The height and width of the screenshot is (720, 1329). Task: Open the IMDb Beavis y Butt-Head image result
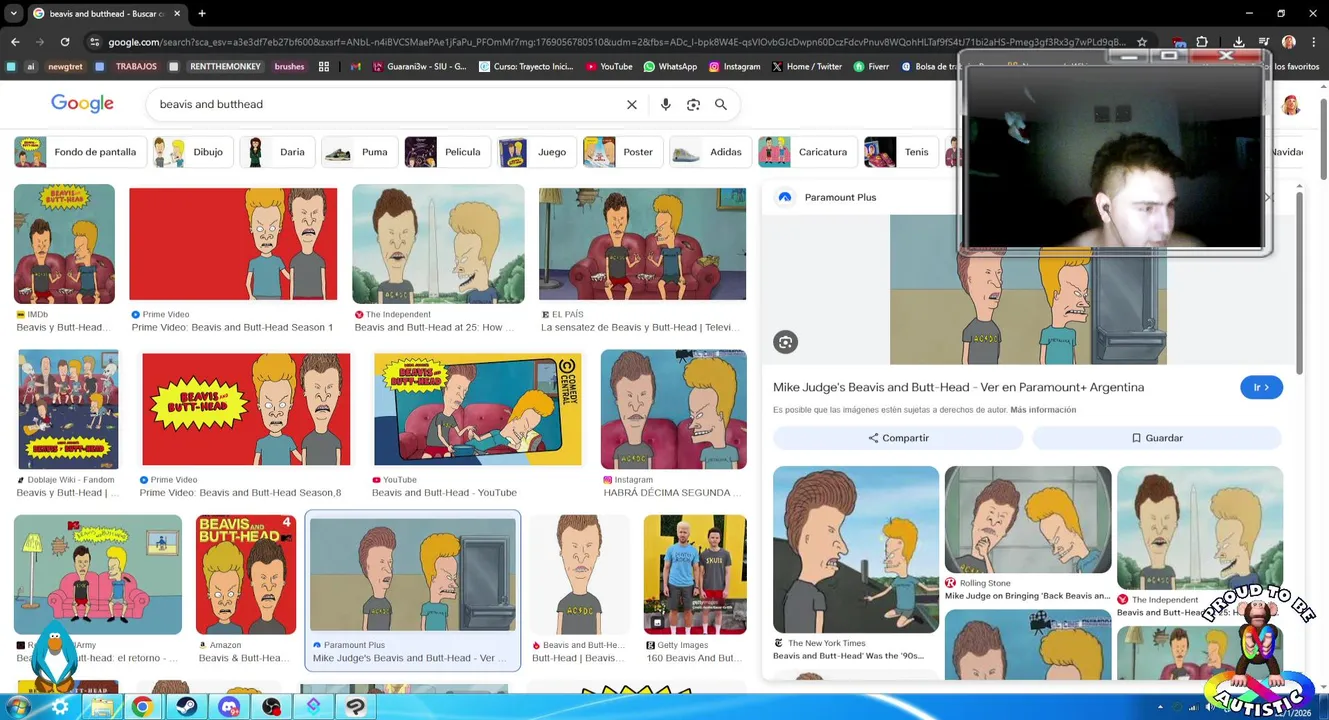64,244
